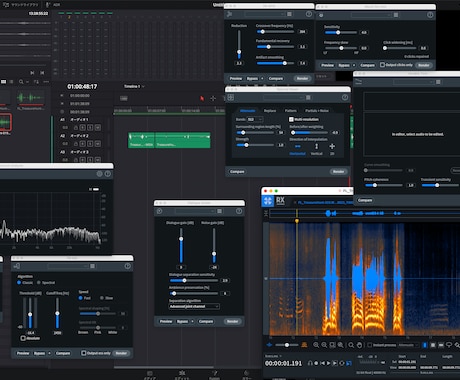Viewport: 460px width, 380px height.
Task: Select Classic algorithm radio button
Action: click(x=19, y=282)
